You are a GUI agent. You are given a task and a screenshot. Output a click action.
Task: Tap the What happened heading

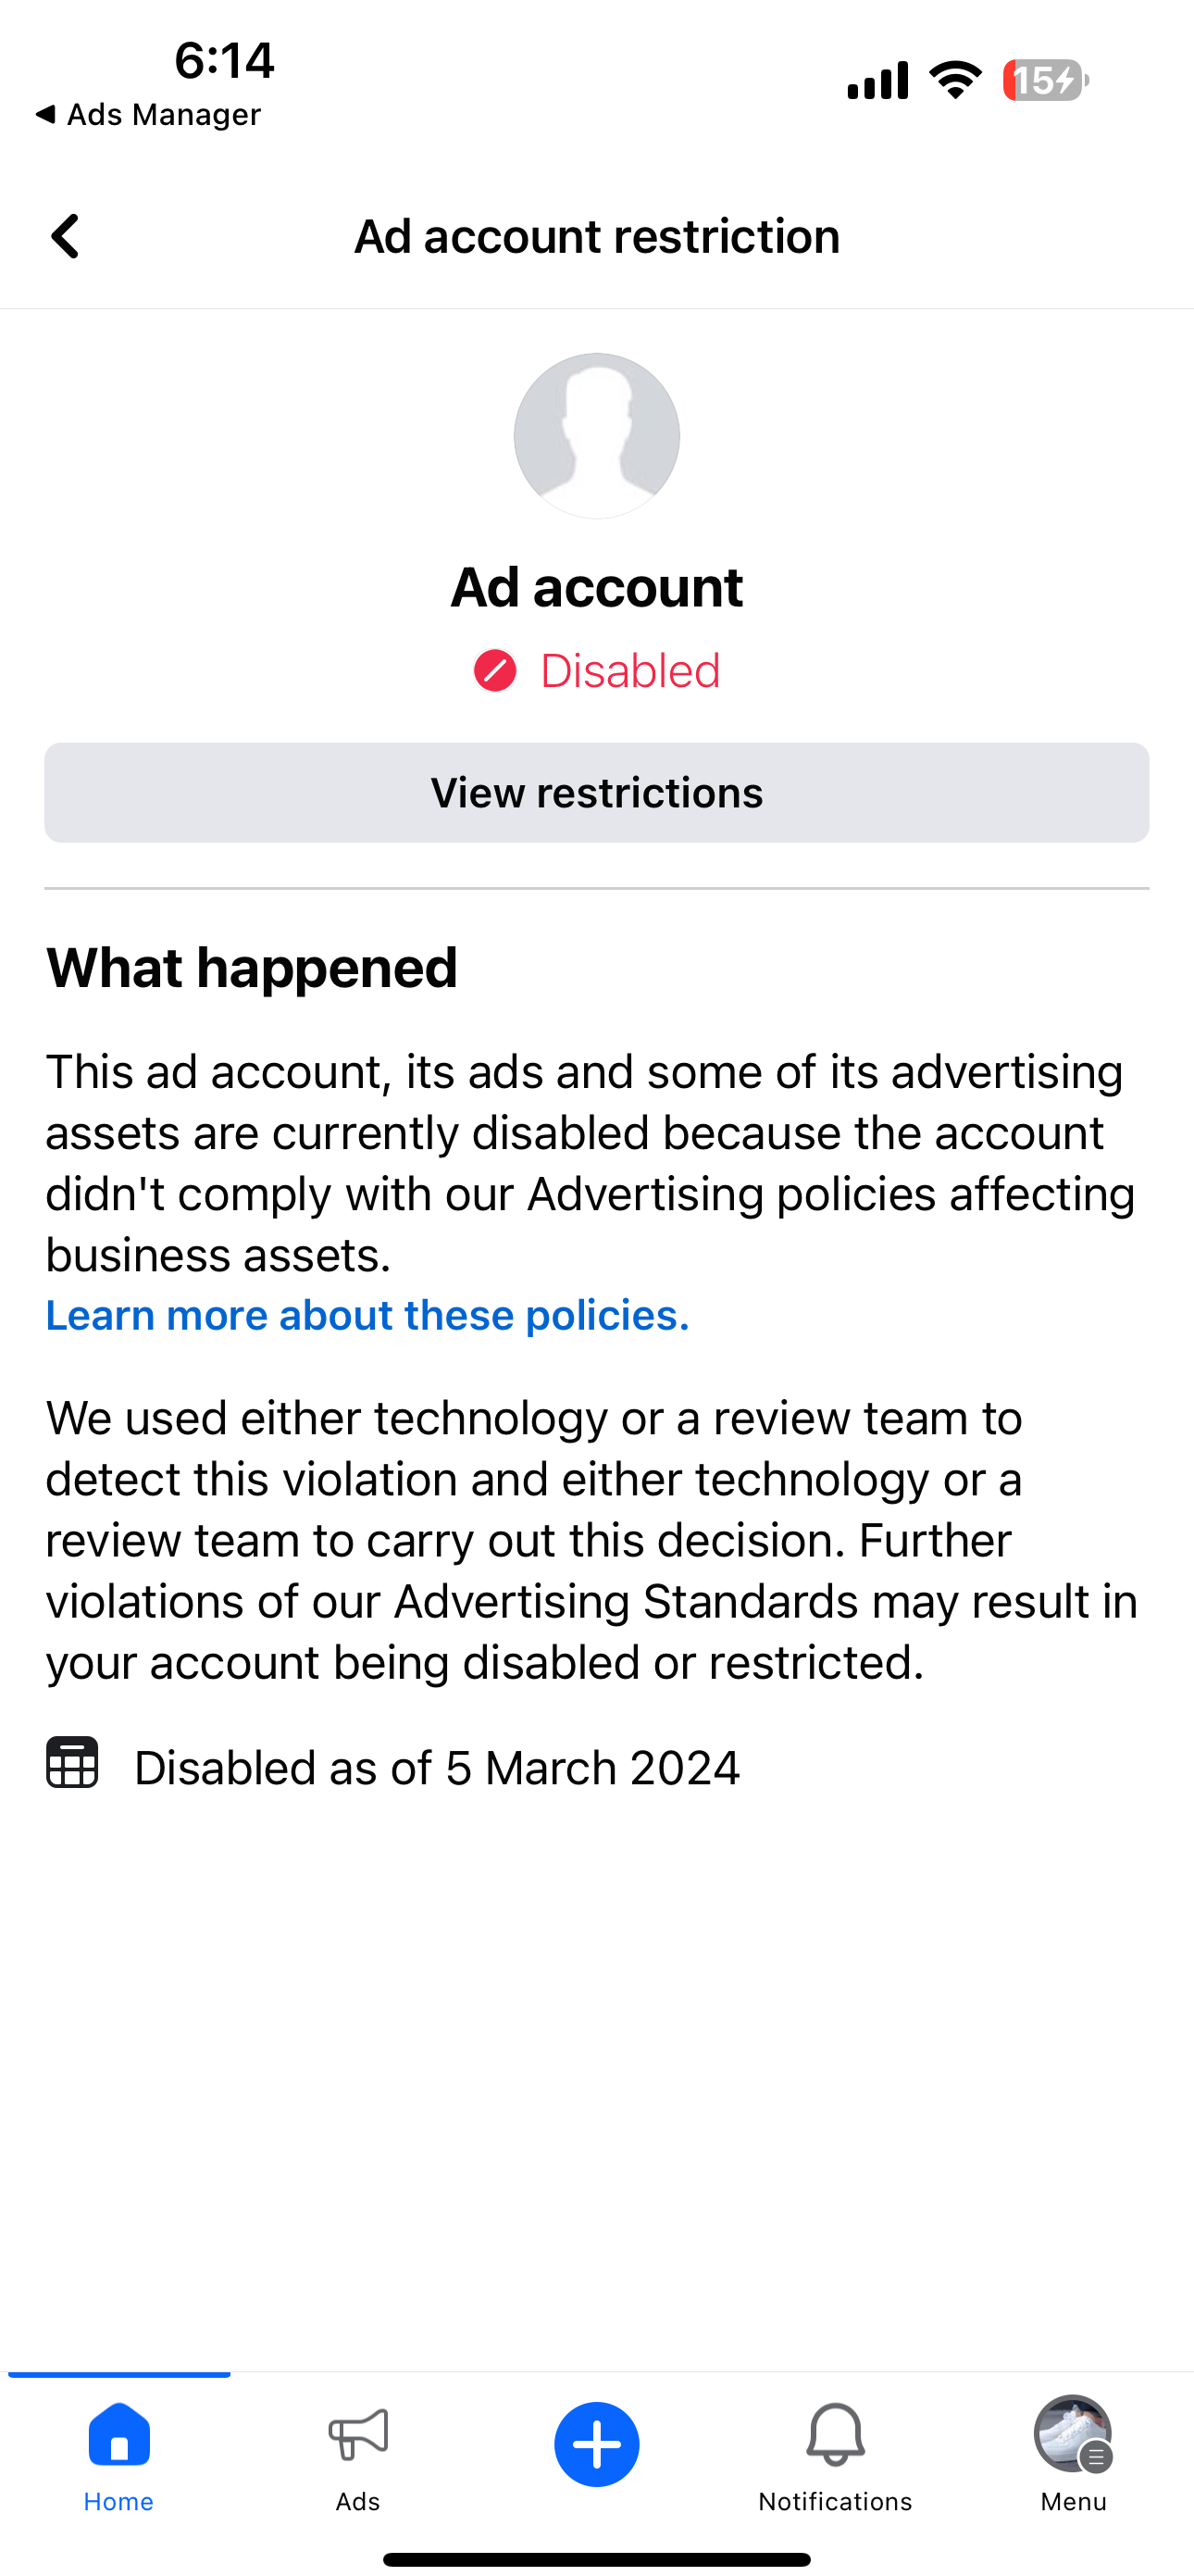click(x=252, y=968)
